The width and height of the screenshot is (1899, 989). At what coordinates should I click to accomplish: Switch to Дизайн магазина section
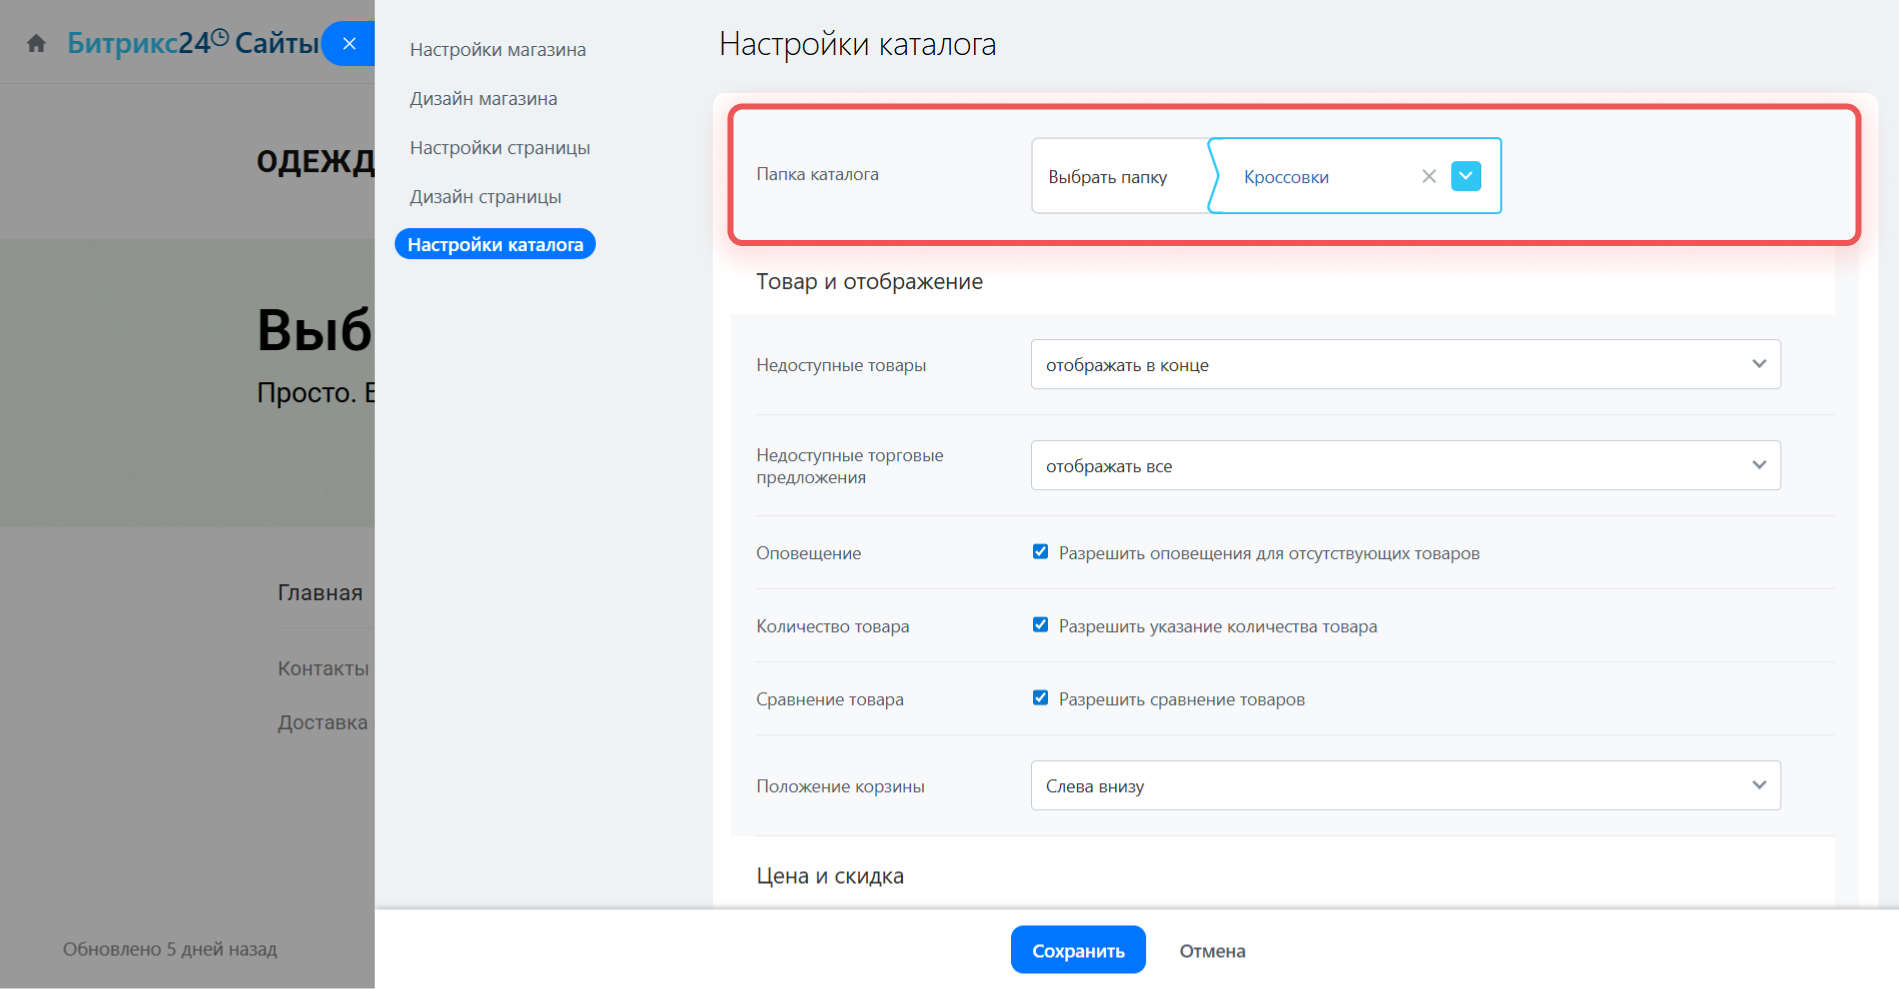[x=483, y=99]
